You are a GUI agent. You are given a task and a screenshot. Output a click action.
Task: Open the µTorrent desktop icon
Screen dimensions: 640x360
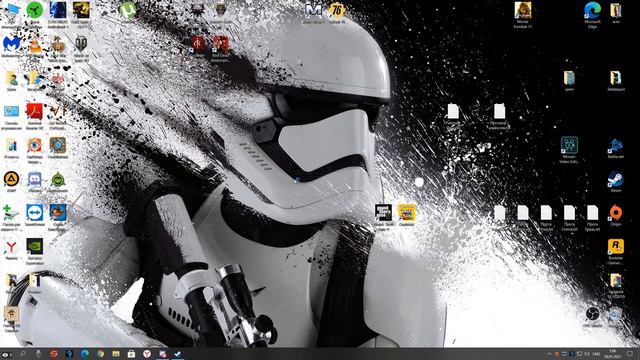coord(128,10)
